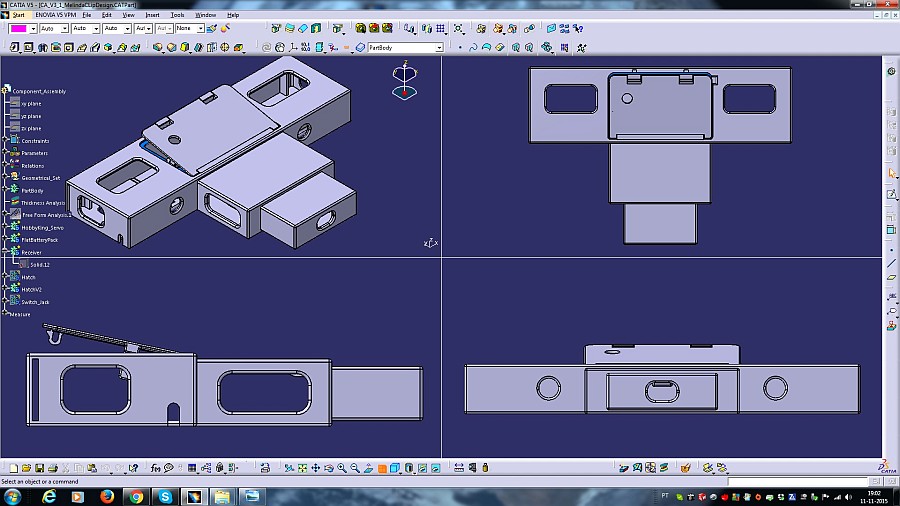Viewport: 900px width, 506px height.
Task: Expand the Constraints tree node
Action: (x=5, y=139)
